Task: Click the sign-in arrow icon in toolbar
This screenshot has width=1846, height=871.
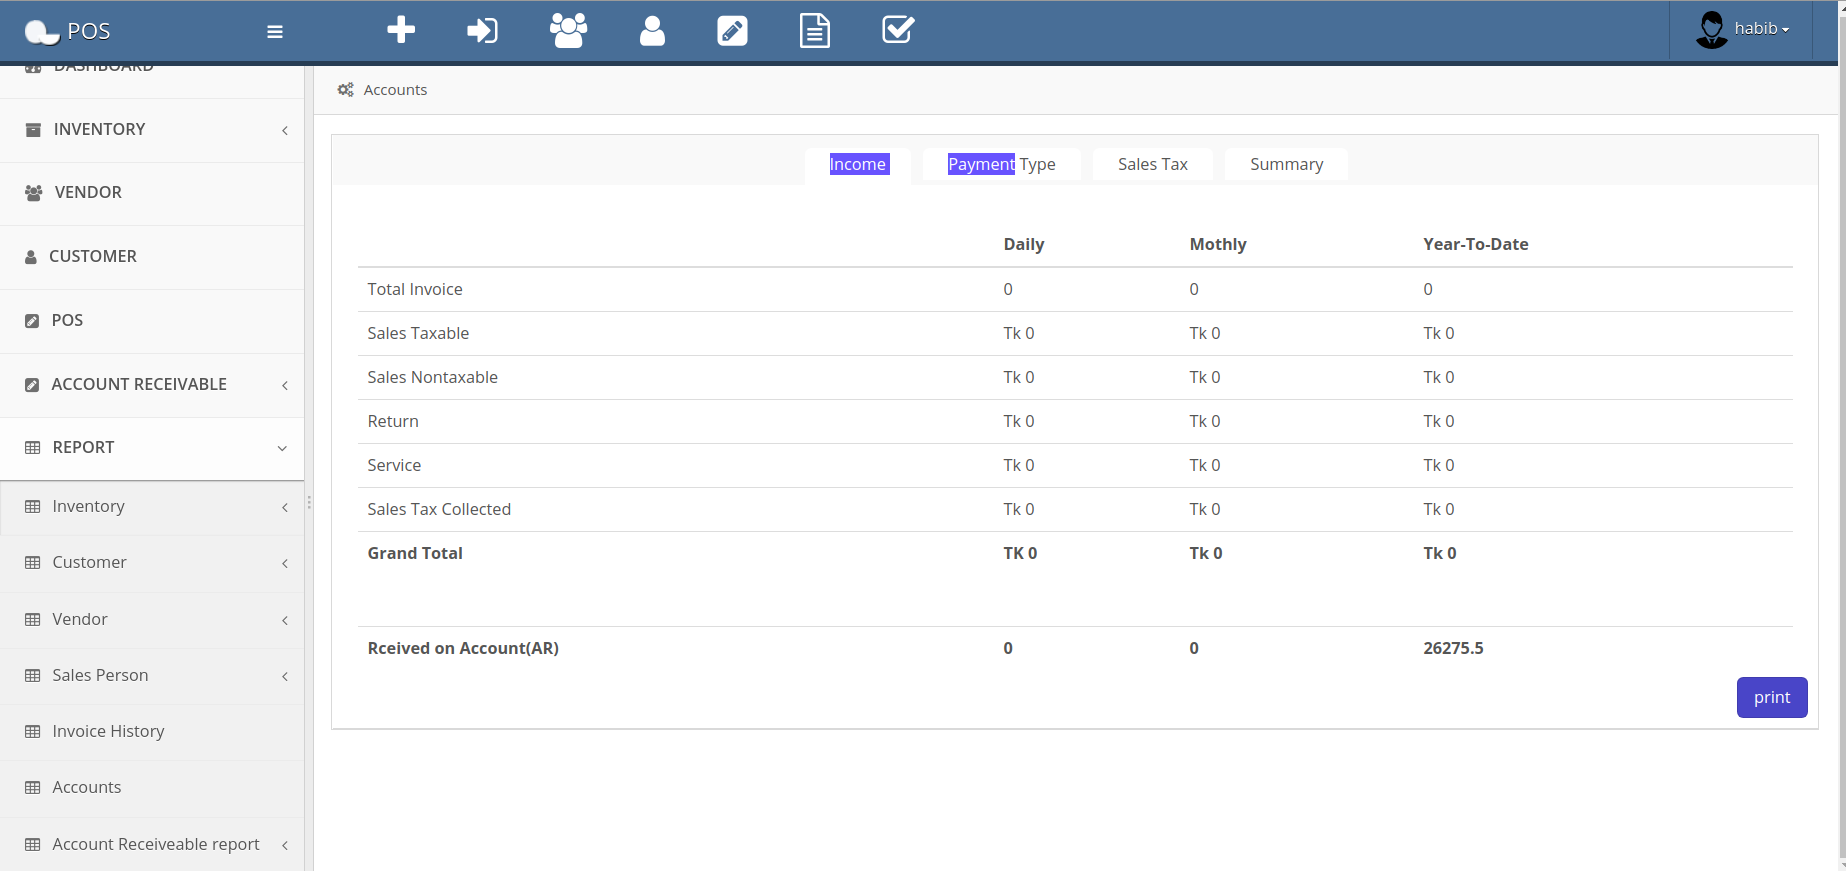Action: coord(482,30)
